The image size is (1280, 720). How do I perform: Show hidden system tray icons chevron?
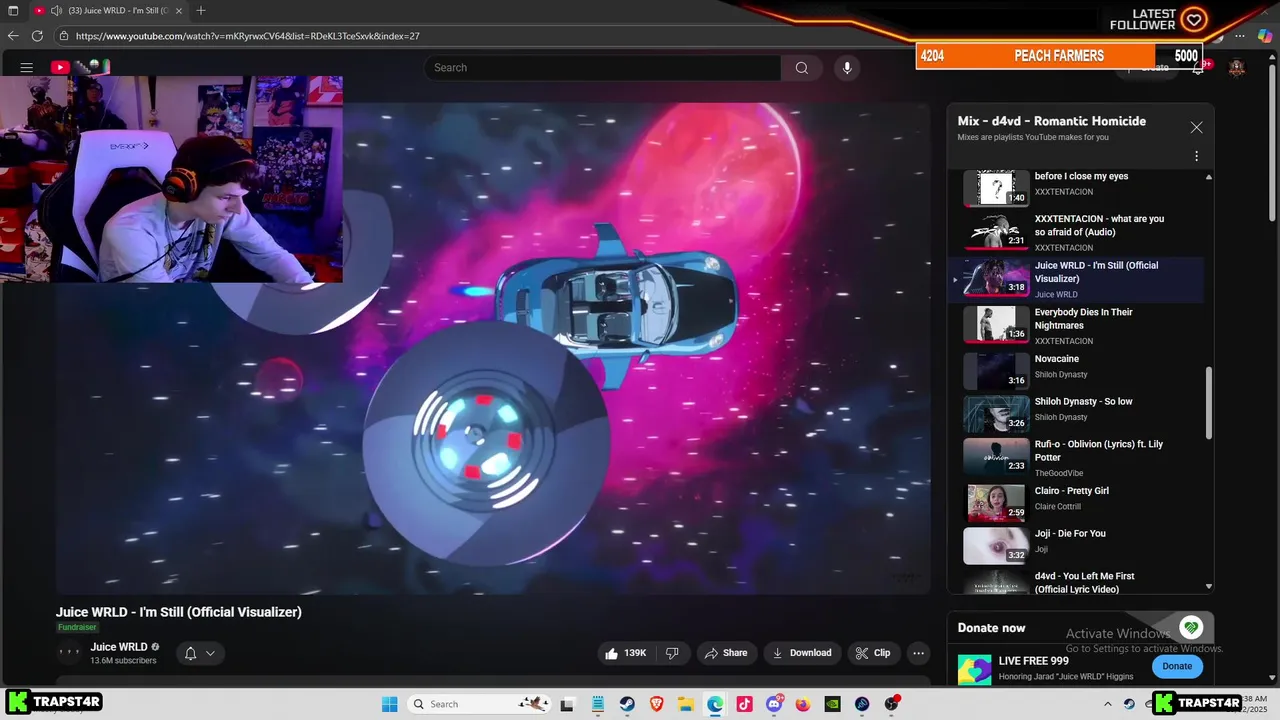point(1108,704)
